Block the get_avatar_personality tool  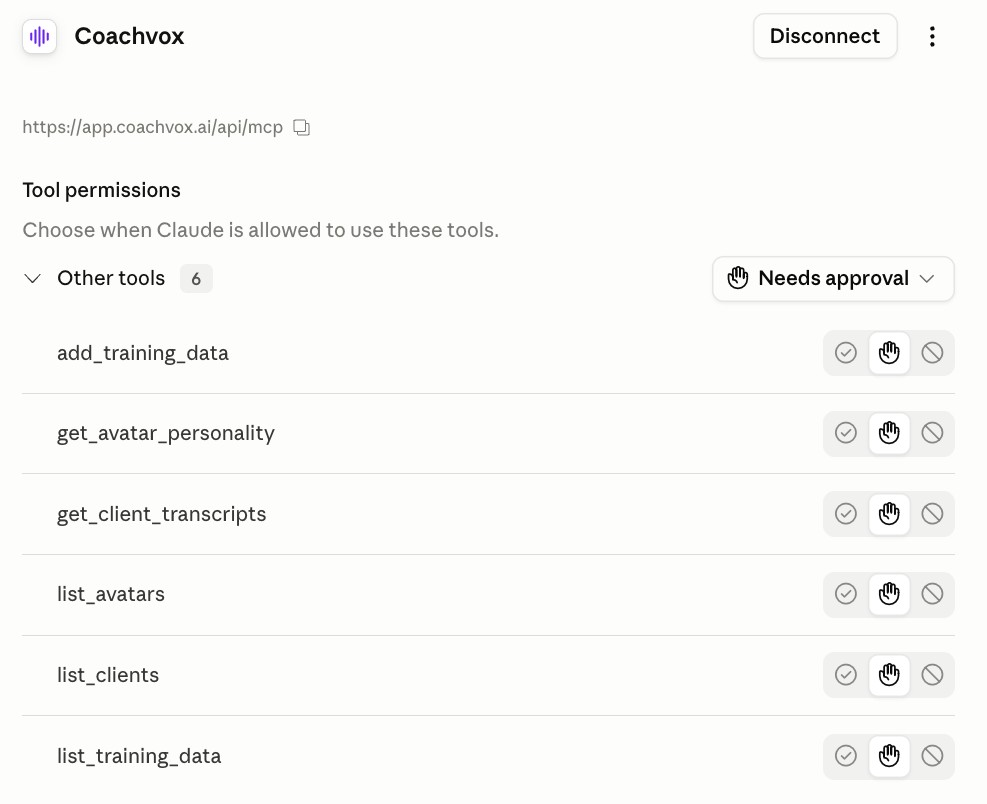932,433
